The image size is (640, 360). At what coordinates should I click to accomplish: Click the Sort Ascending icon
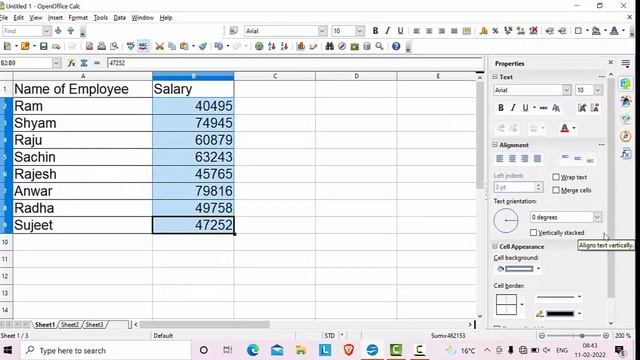[272, 46]
